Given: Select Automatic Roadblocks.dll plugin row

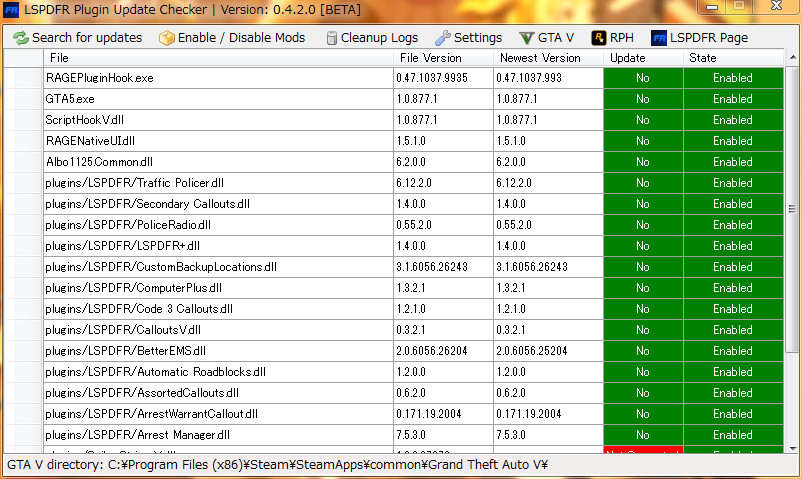Looking at the screenshot, I should click(x=393, y=372).
